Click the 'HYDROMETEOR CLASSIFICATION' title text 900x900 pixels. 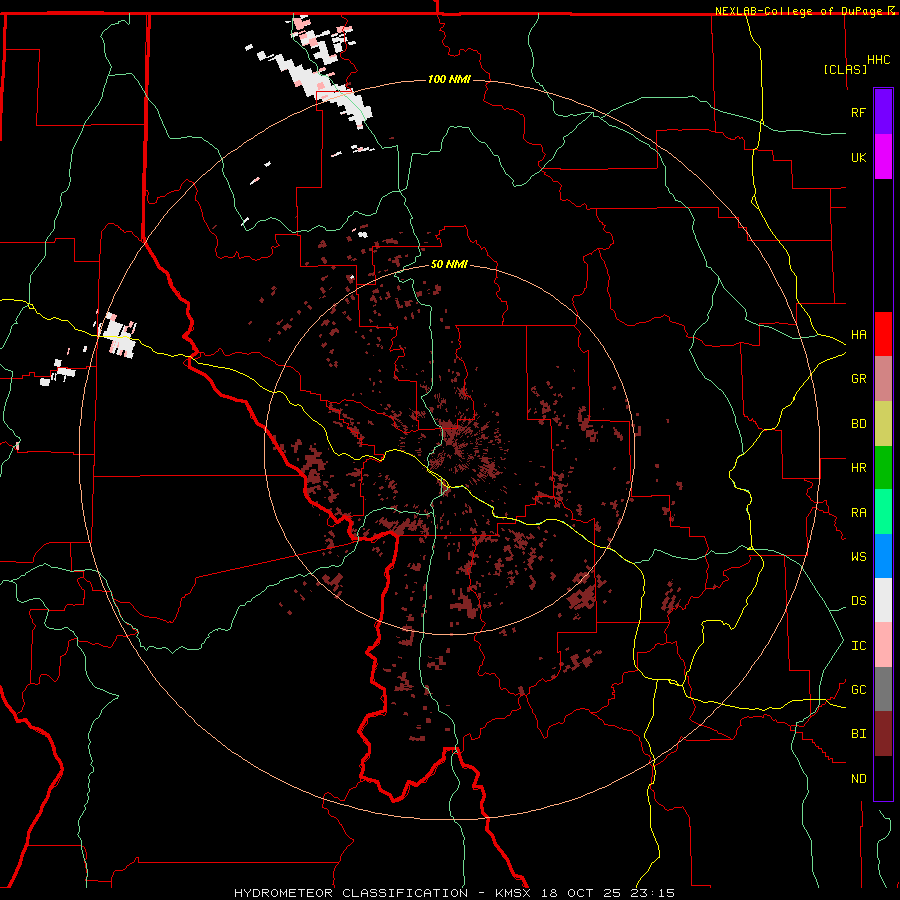[351, 893]
